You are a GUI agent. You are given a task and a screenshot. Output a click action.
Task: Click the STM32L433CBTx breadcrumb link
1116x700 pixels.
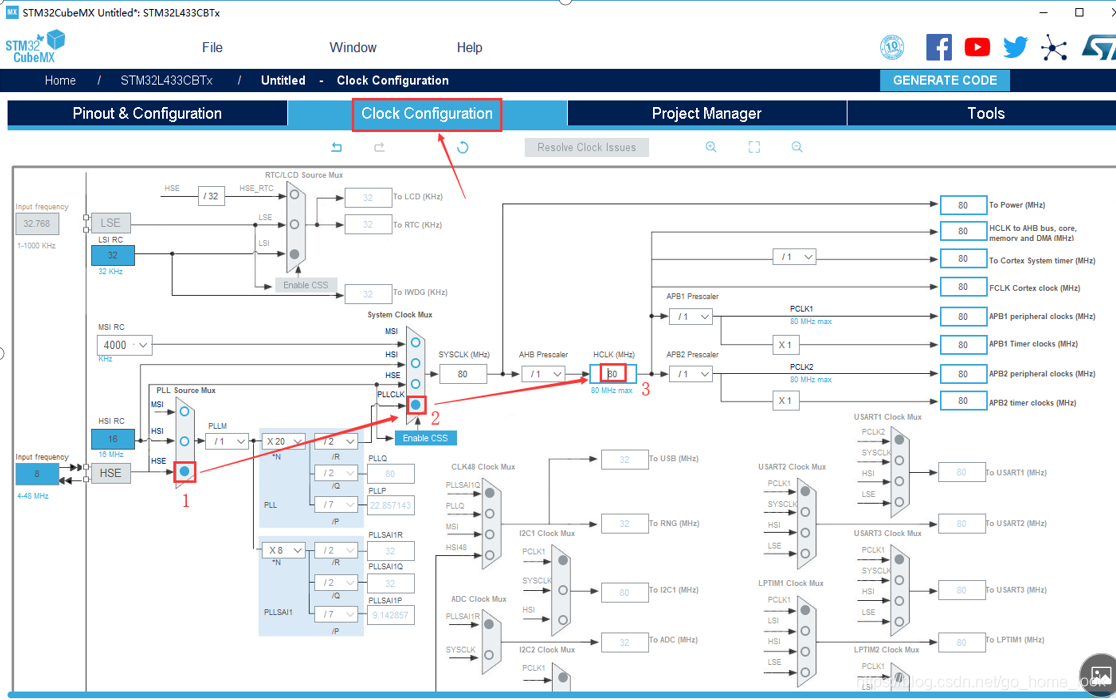click(x=167, y=80)
